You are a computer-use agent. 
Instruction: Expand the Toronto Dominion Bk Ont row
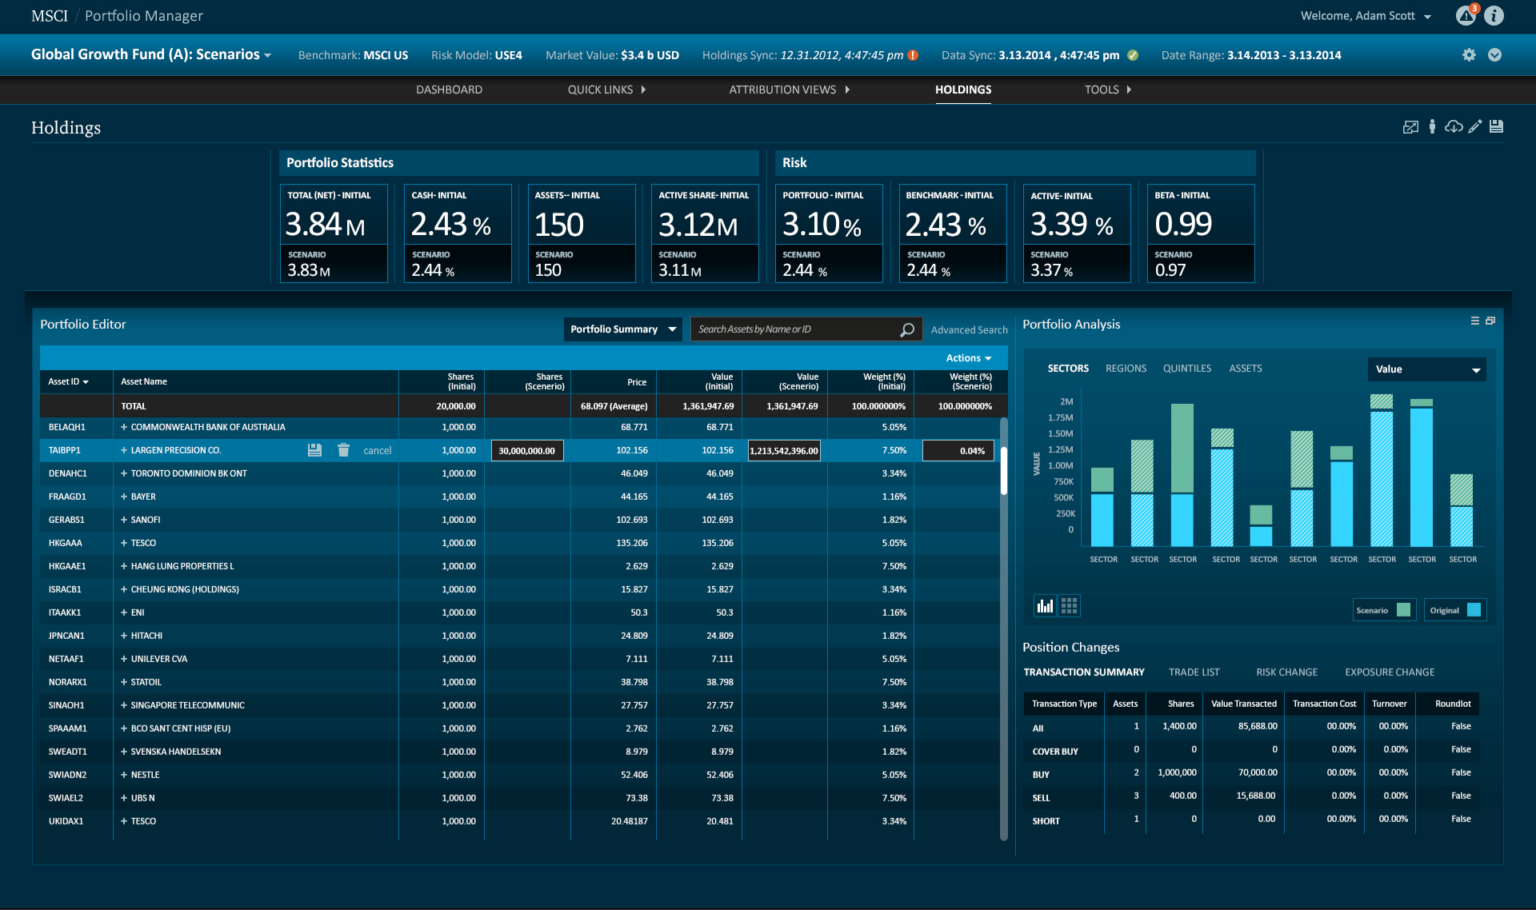click(x=124, y=473)
